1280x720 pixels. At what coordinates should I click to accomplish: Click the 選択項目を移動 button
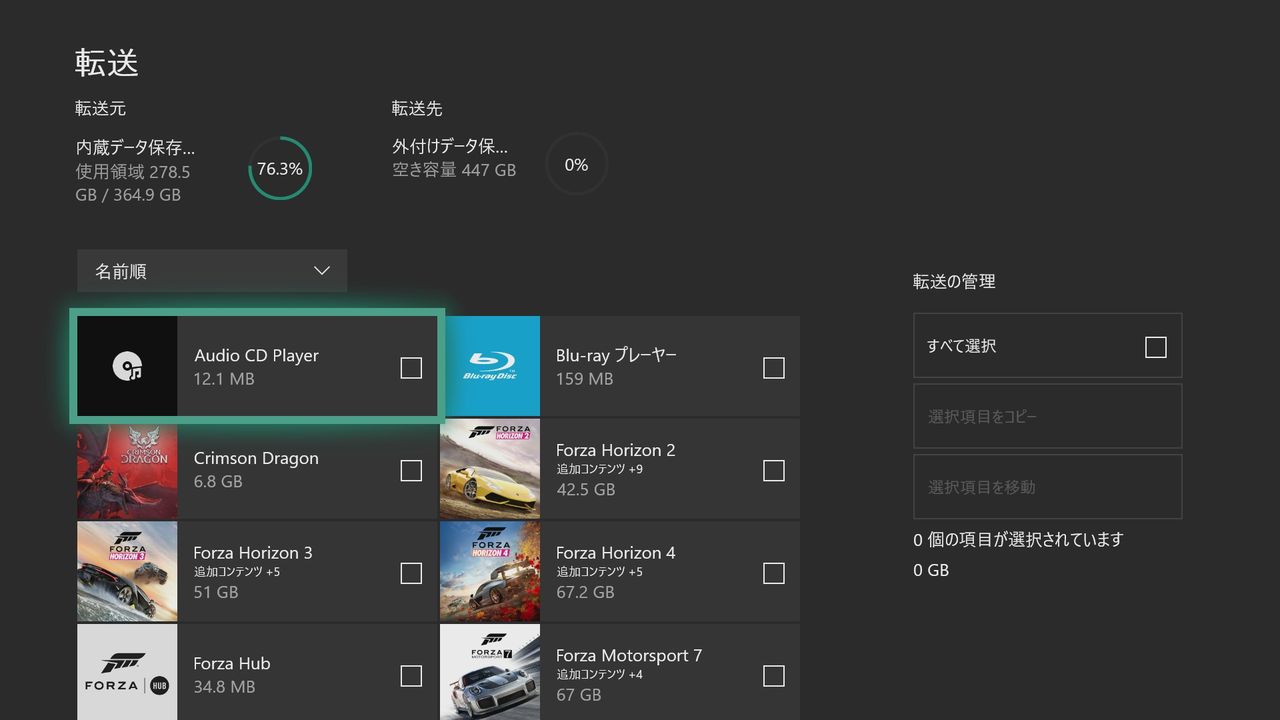[x=1048, y=487]
